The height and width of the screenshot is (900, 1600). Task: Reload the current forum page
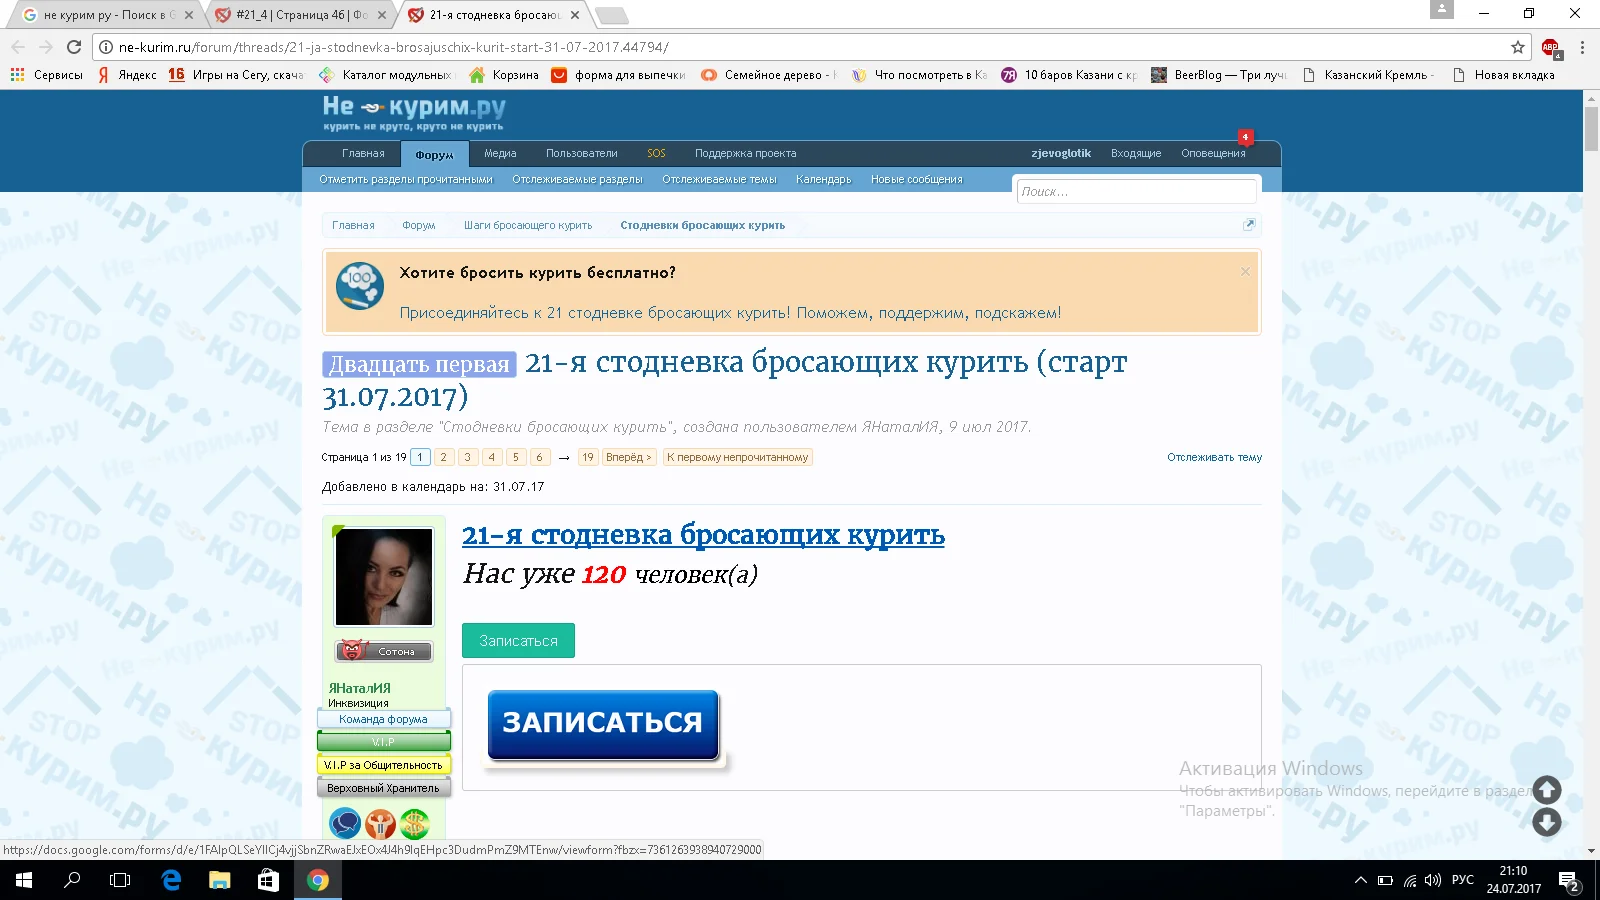tap(74, 47)
